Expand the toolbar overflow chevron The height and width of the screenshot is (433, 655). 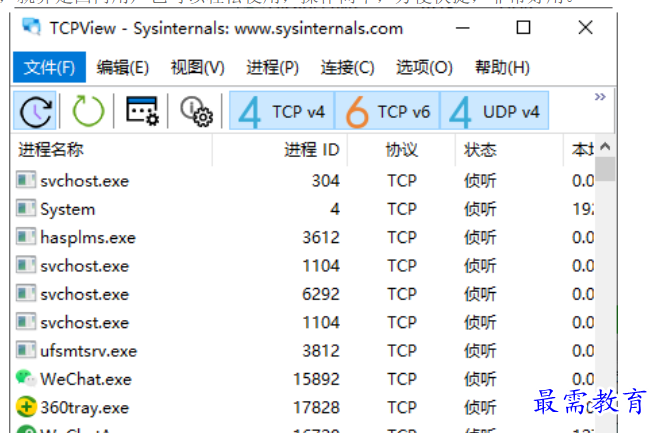click(x=600, y=97)
